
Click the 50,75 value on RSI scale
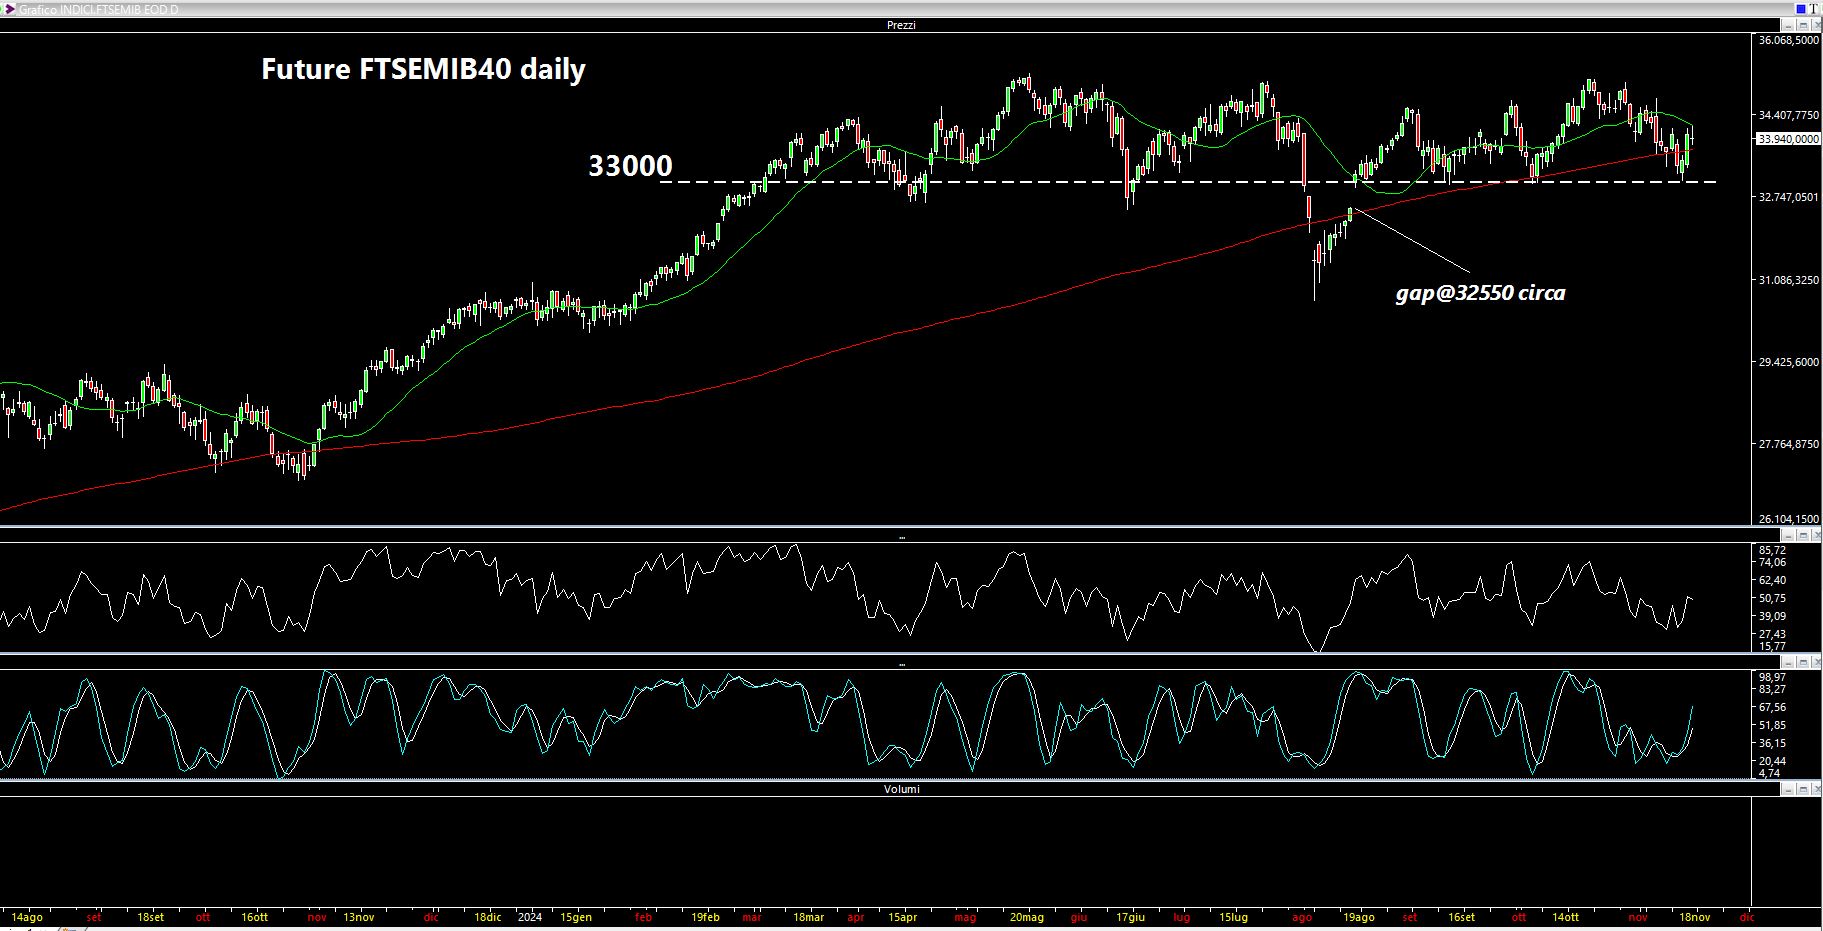[x=1772, y=598]
